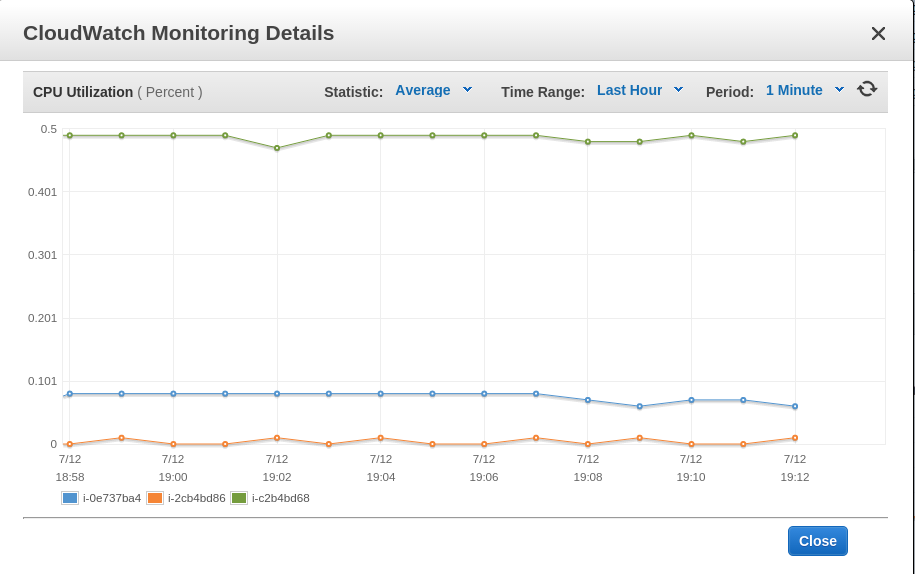This screenshot has width=915, height=574.
Task: Close dialog with the X icon
Action: 878,34
